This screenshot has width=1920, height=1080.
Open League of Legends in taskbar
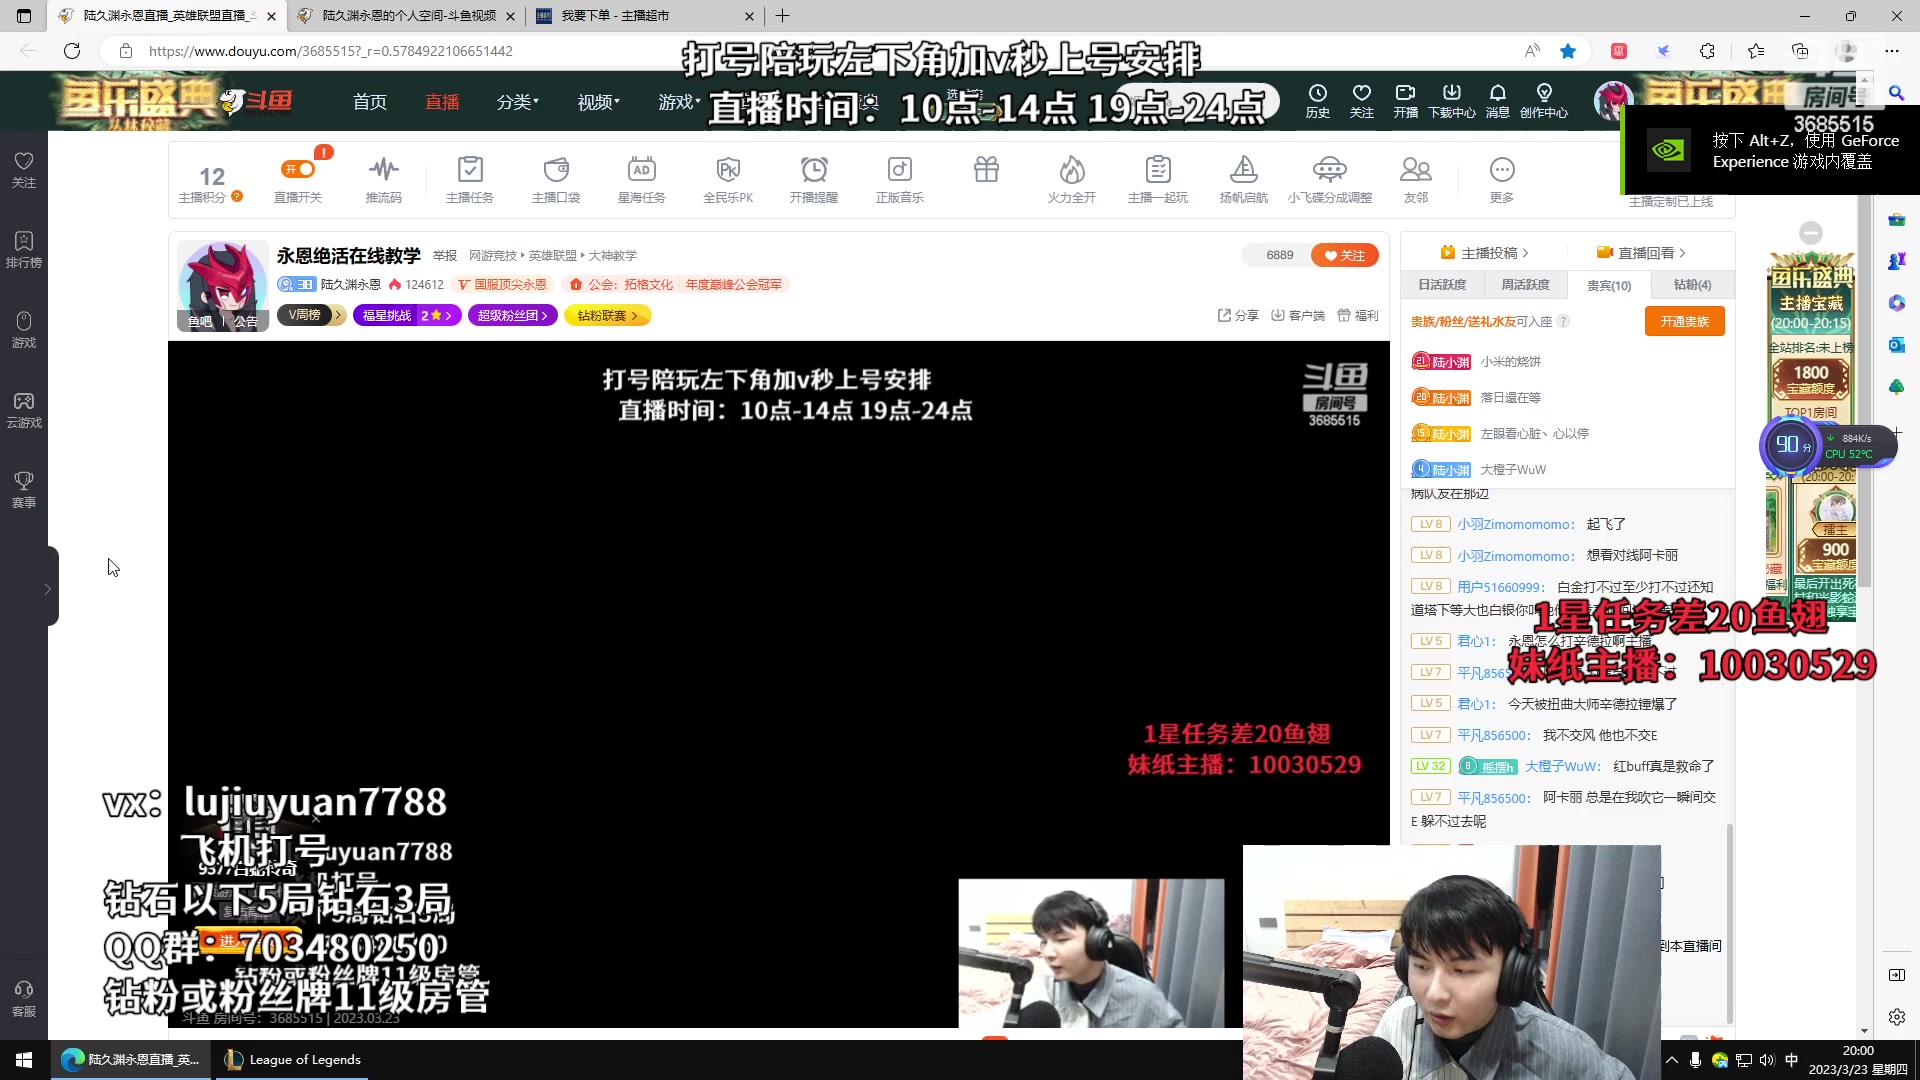291,1060
